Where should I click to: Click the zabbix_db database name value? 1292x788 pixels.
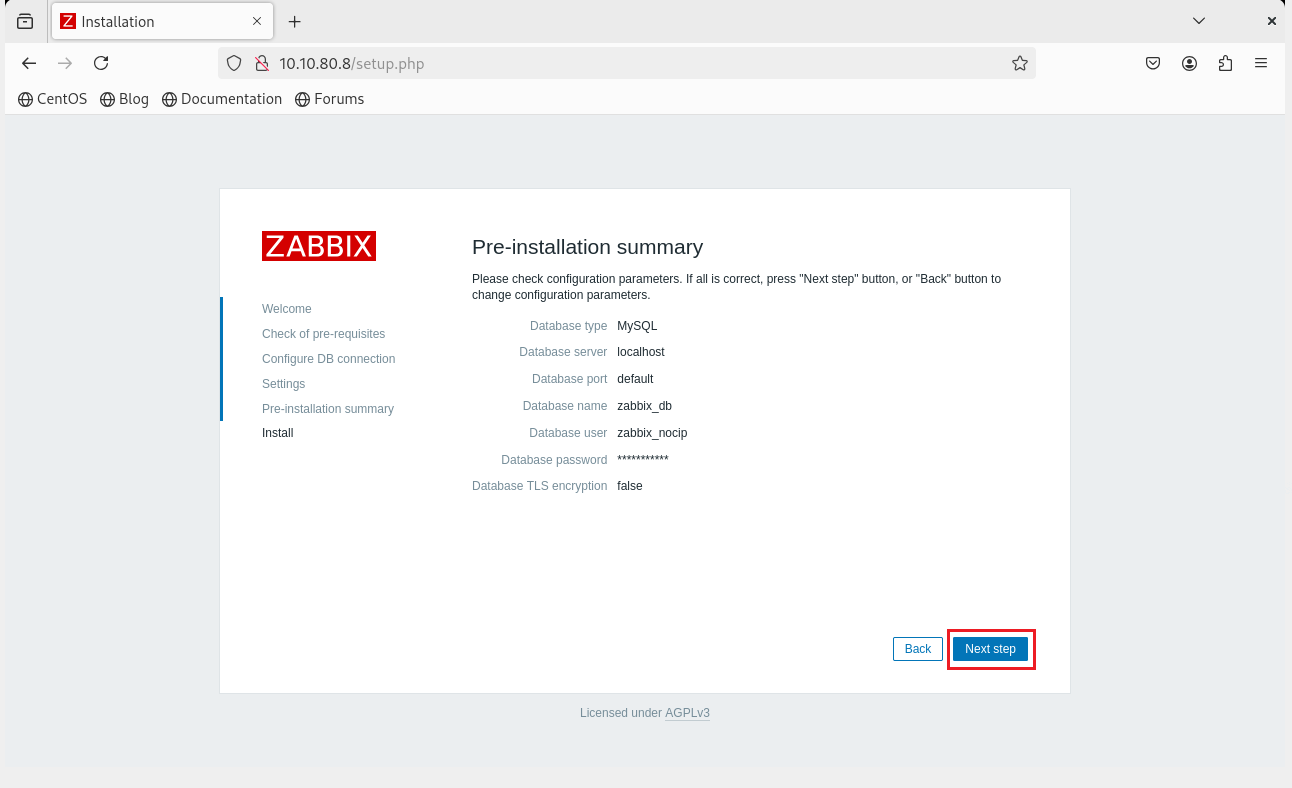coord(644,406)
